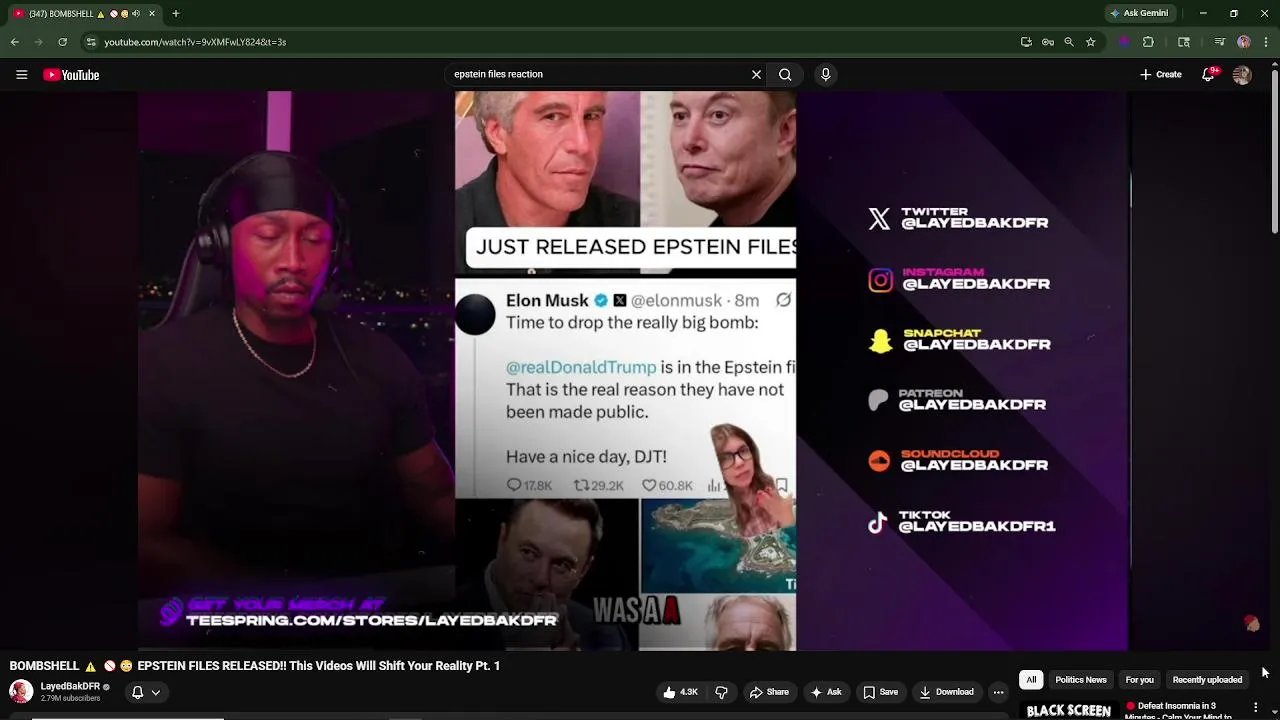Open tab search side icon
The height and width of the screenshot is (720, 1280).
pos(1184,42)
